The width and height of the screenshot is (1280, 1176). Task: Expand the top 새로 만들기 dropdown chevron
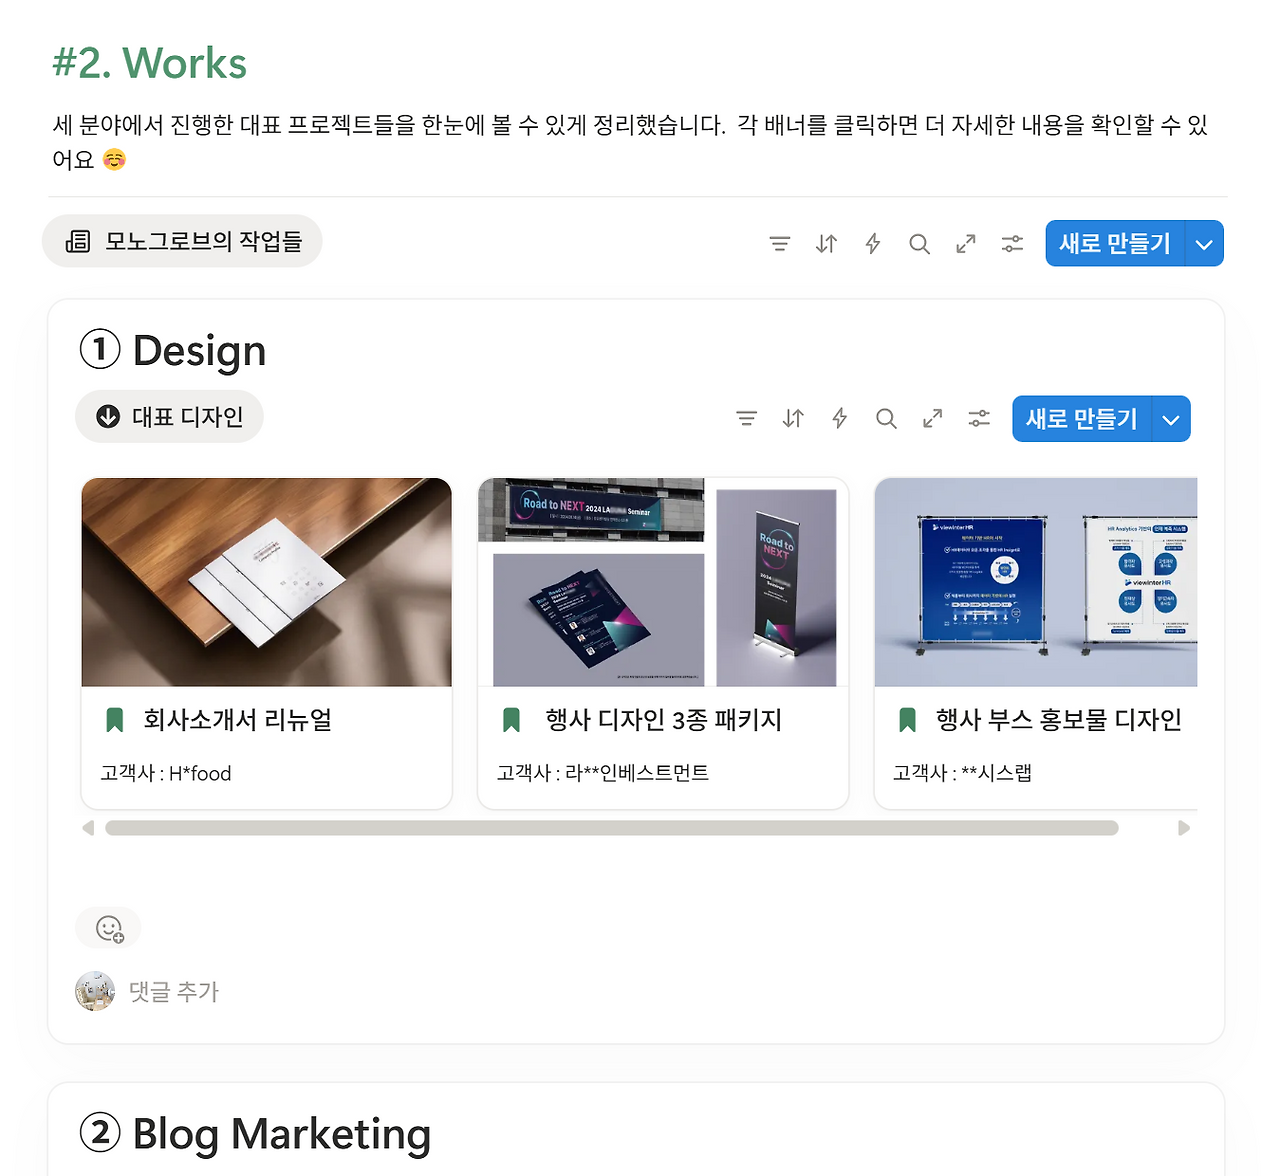point(1203,243)
